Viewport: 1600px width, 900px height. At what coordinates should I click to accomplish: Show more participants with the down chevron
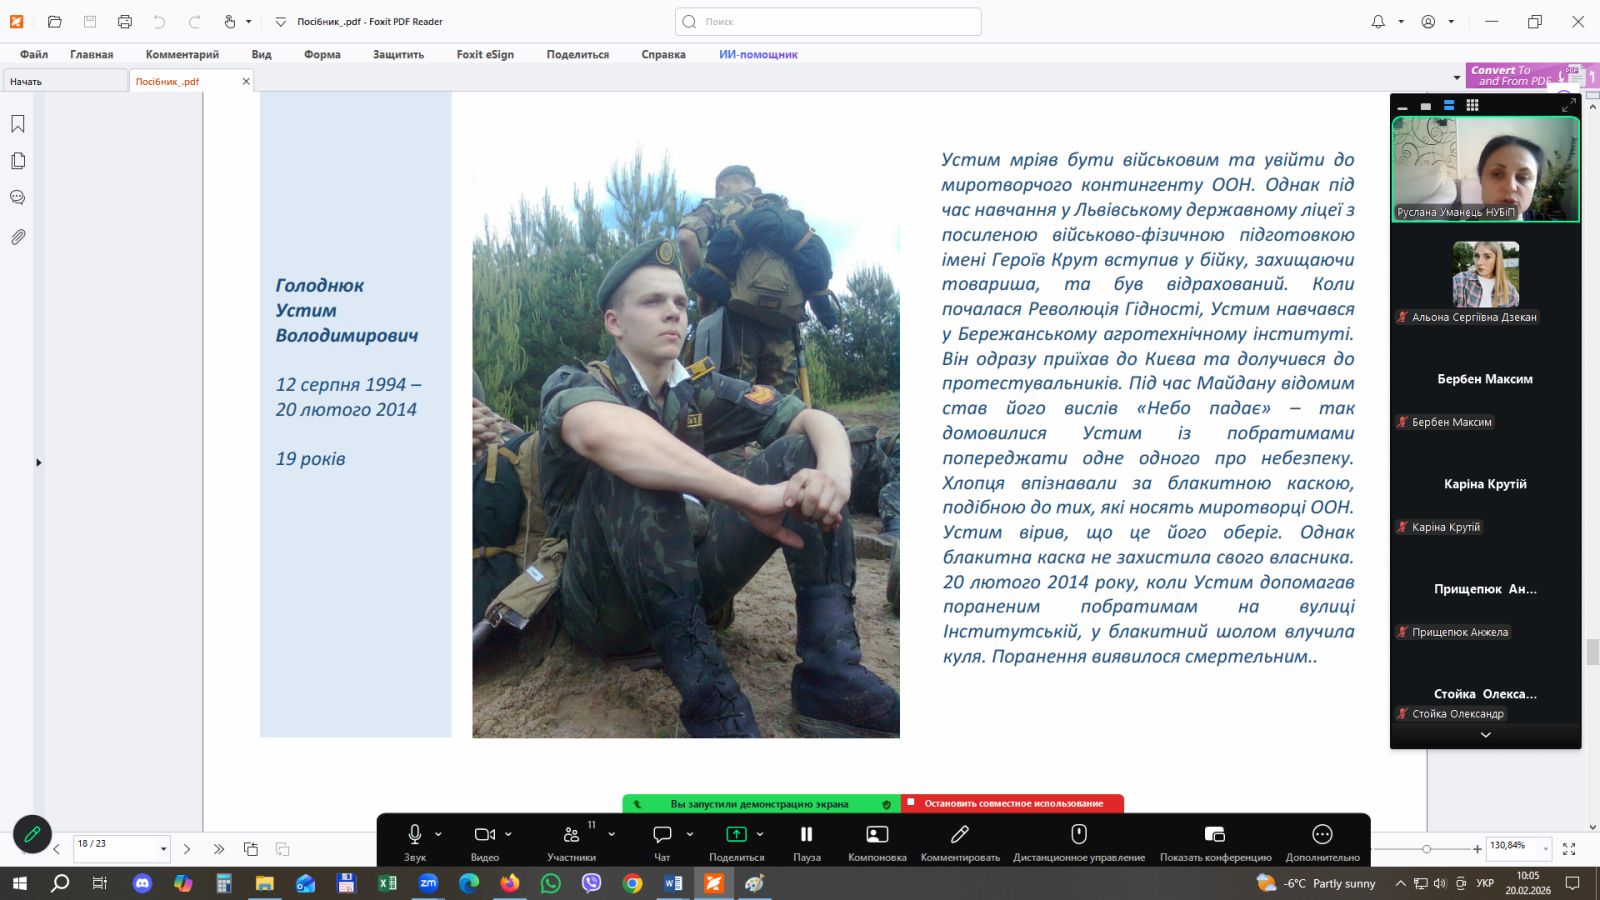1485,735
